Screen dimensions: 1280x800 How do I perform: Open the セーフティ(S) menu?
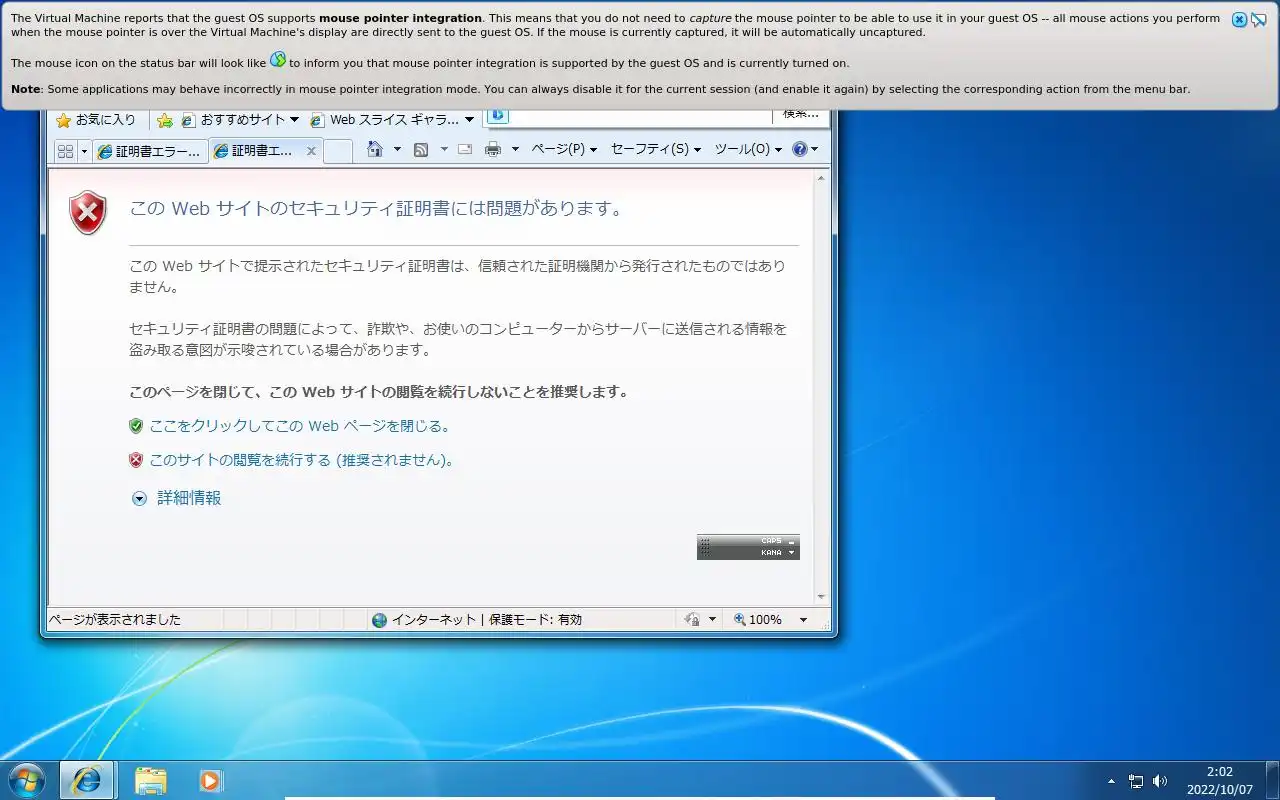tap(656, 149)
